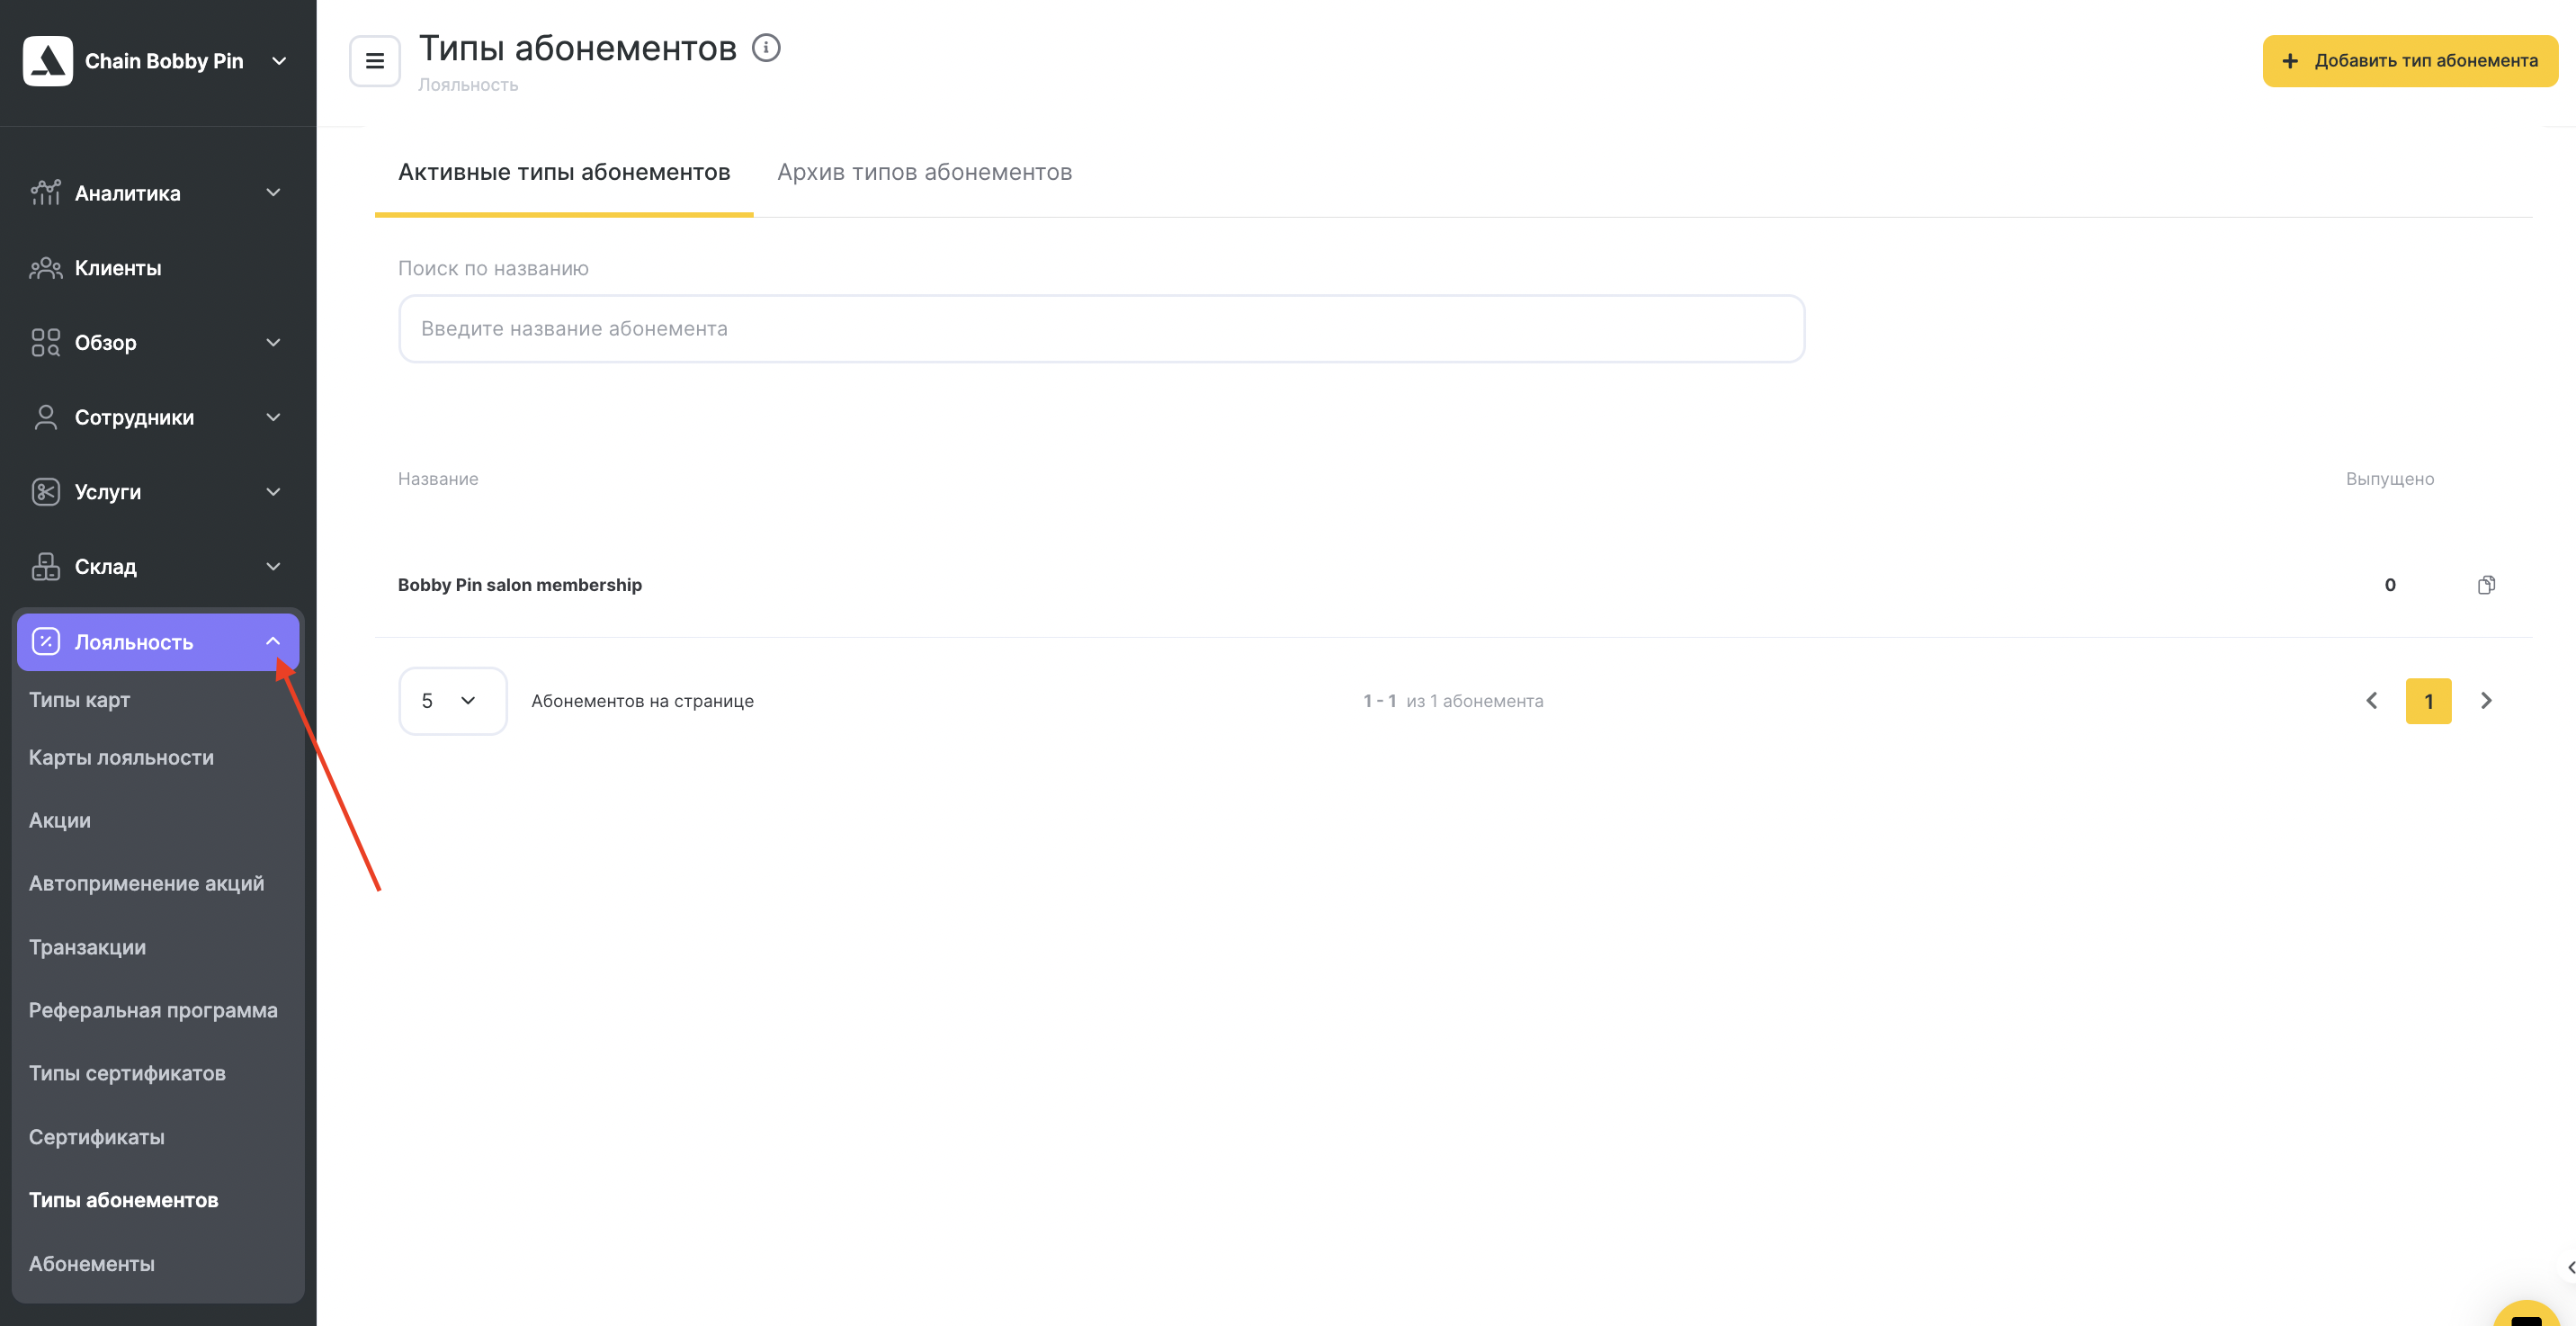Click the Название column header
The image size is (2576, 1326).
point(438,478)
